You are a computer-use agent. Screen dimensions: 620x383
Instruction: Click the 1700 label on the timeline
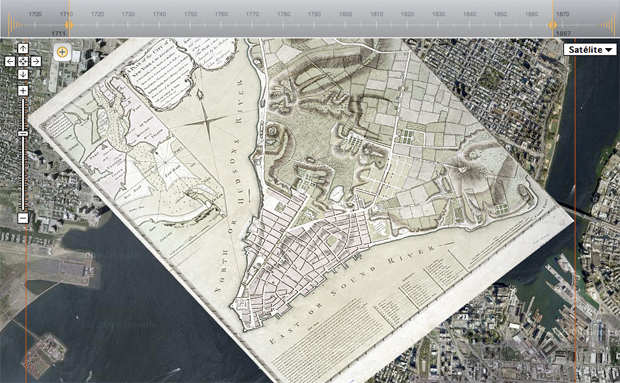coord(35,14)
